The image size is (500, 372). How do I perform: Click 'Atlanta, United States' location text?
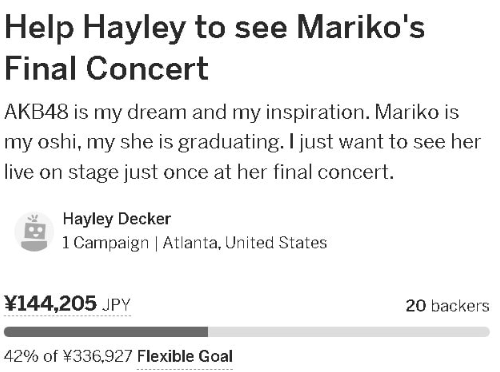click(245, 243)
